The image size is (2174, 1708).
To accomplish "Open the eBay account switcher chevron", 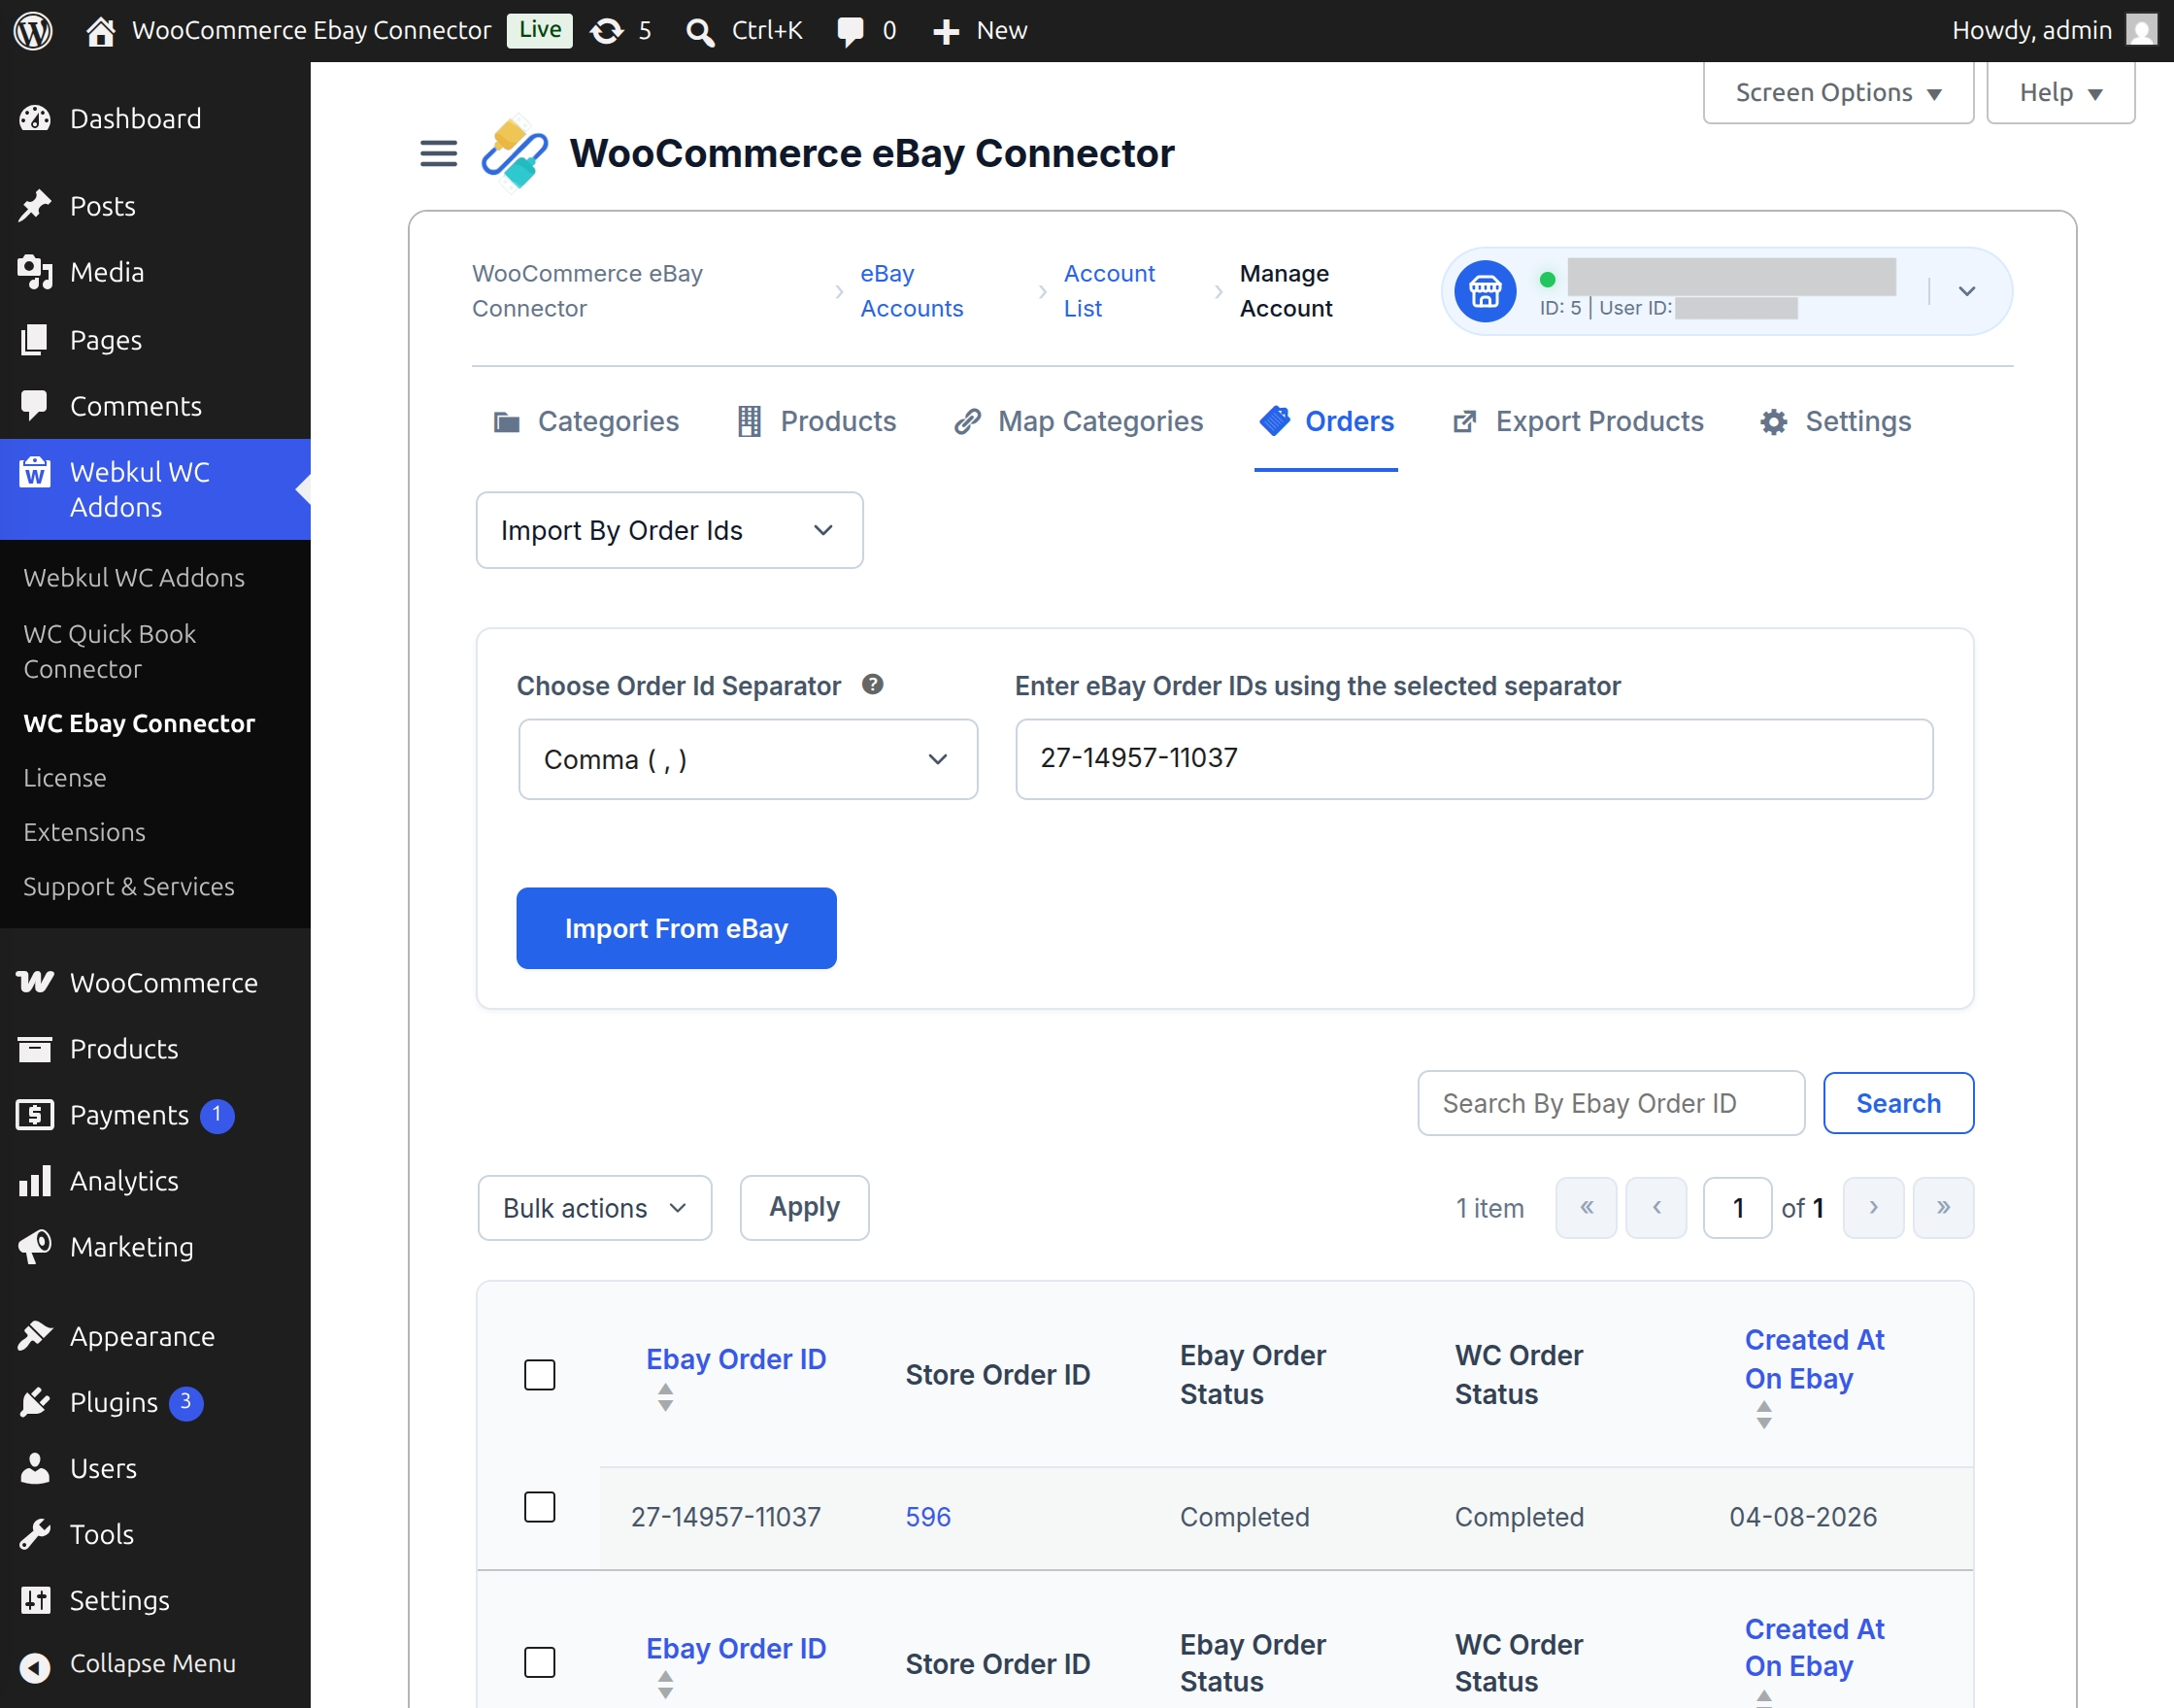I will point(1966,291).
